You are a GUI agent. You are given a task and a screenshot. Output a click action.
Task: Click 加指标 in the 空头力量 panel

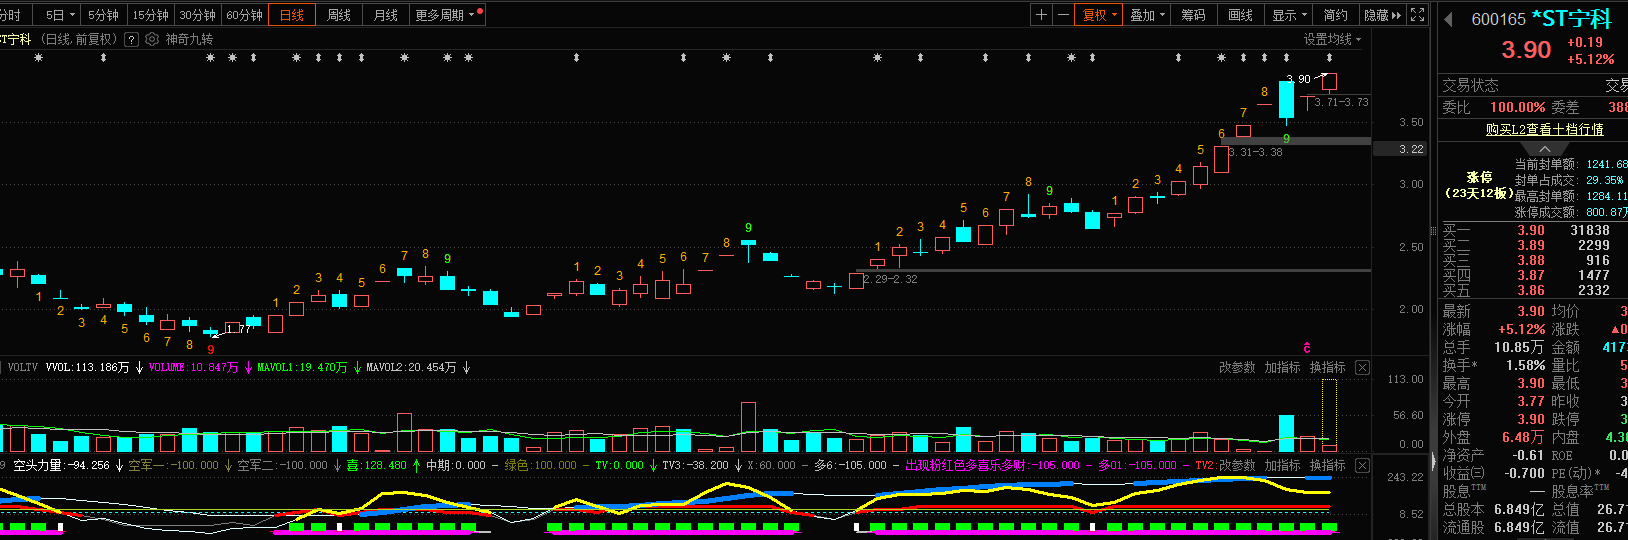pos(1282,466)
